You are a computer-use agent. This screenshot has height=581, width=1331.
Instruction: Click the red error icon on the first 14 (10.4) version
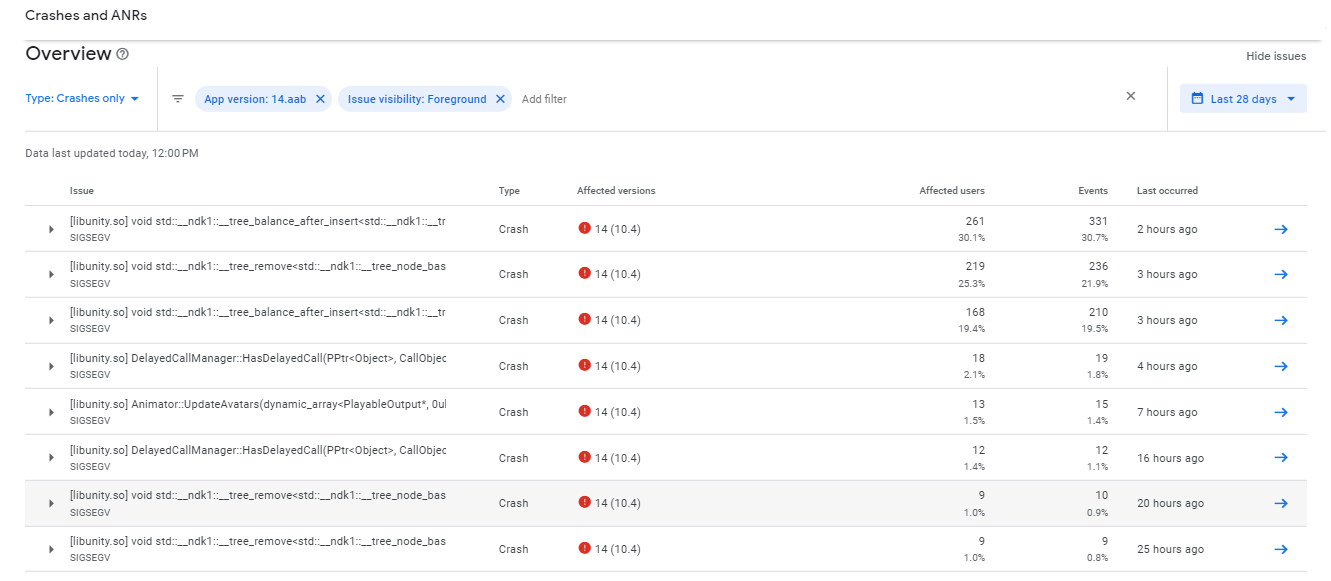(585, 228)
